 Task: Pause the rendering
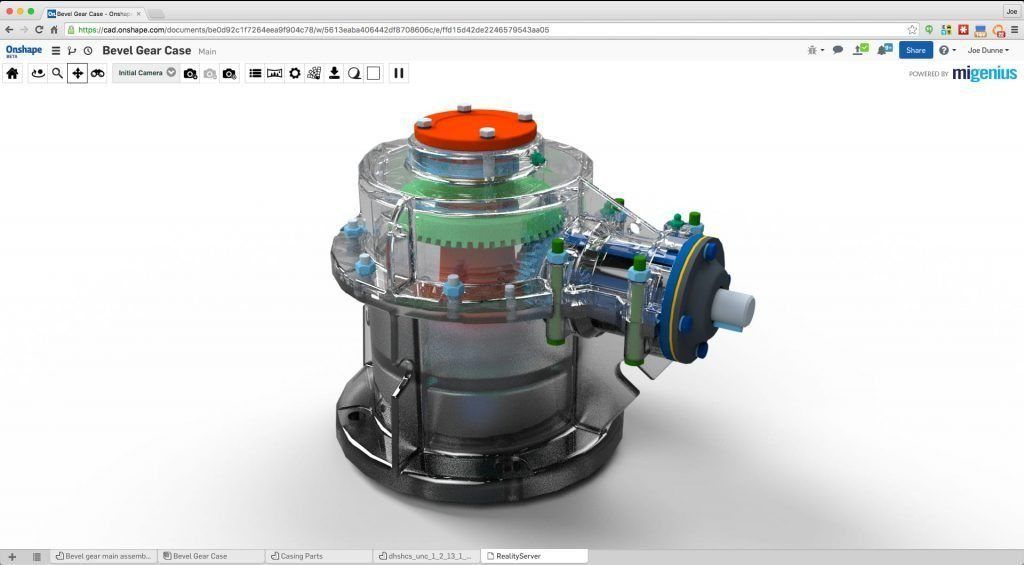click(399, 73)
